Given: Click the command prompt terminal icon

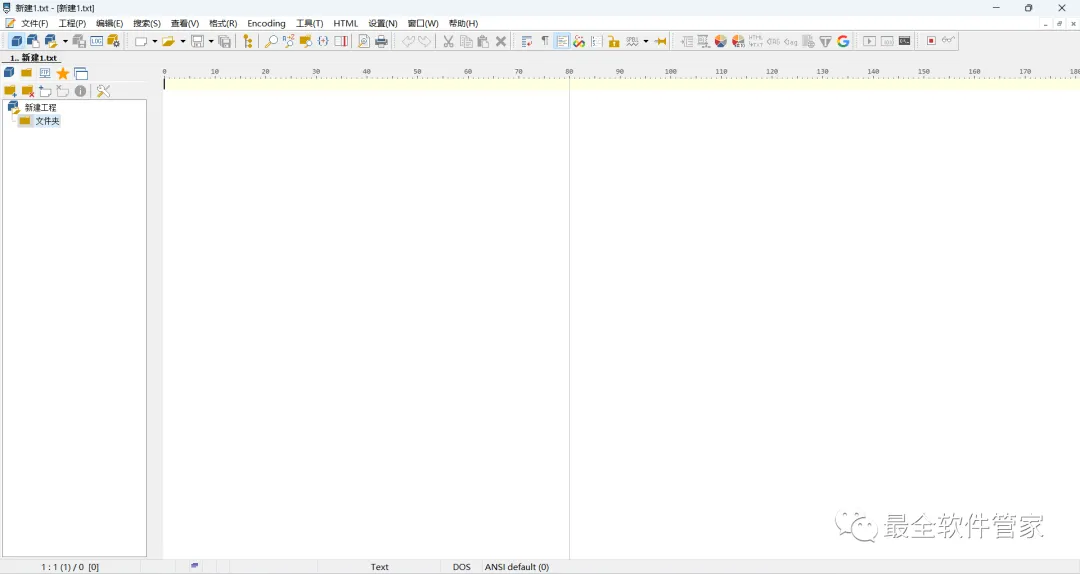Looking at the screenshot, I should (x=904, y=41).
